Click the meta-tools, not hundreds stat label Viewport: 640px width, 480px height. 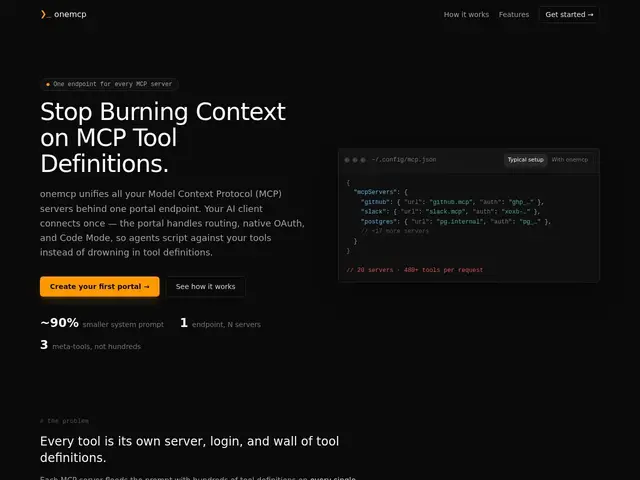click(96, 347)
